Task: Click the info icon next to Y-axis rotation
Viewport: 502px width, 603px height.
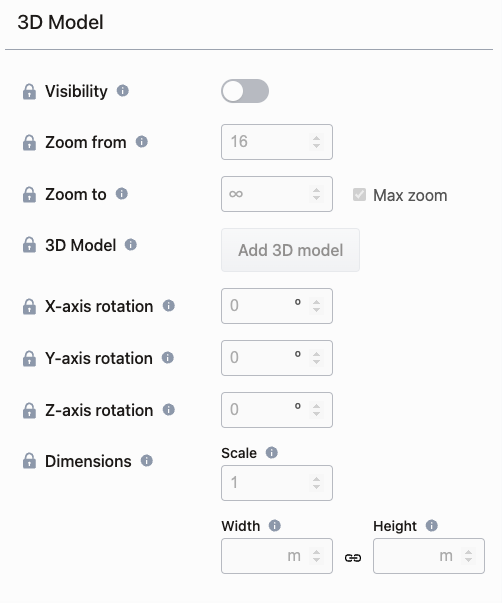Action: [168, 358]
